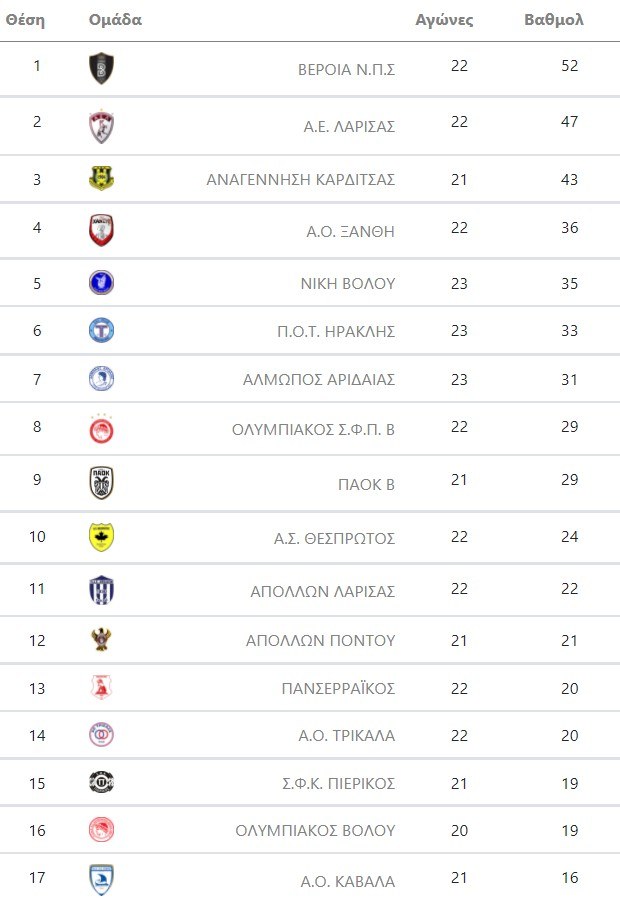Click the ΑΝΑΓΕΝΝΗΣΗ ΚΑΡΔΙΤΣΑΣ yellow crest
The image size is (620, 905).
[x=101, y=180]
